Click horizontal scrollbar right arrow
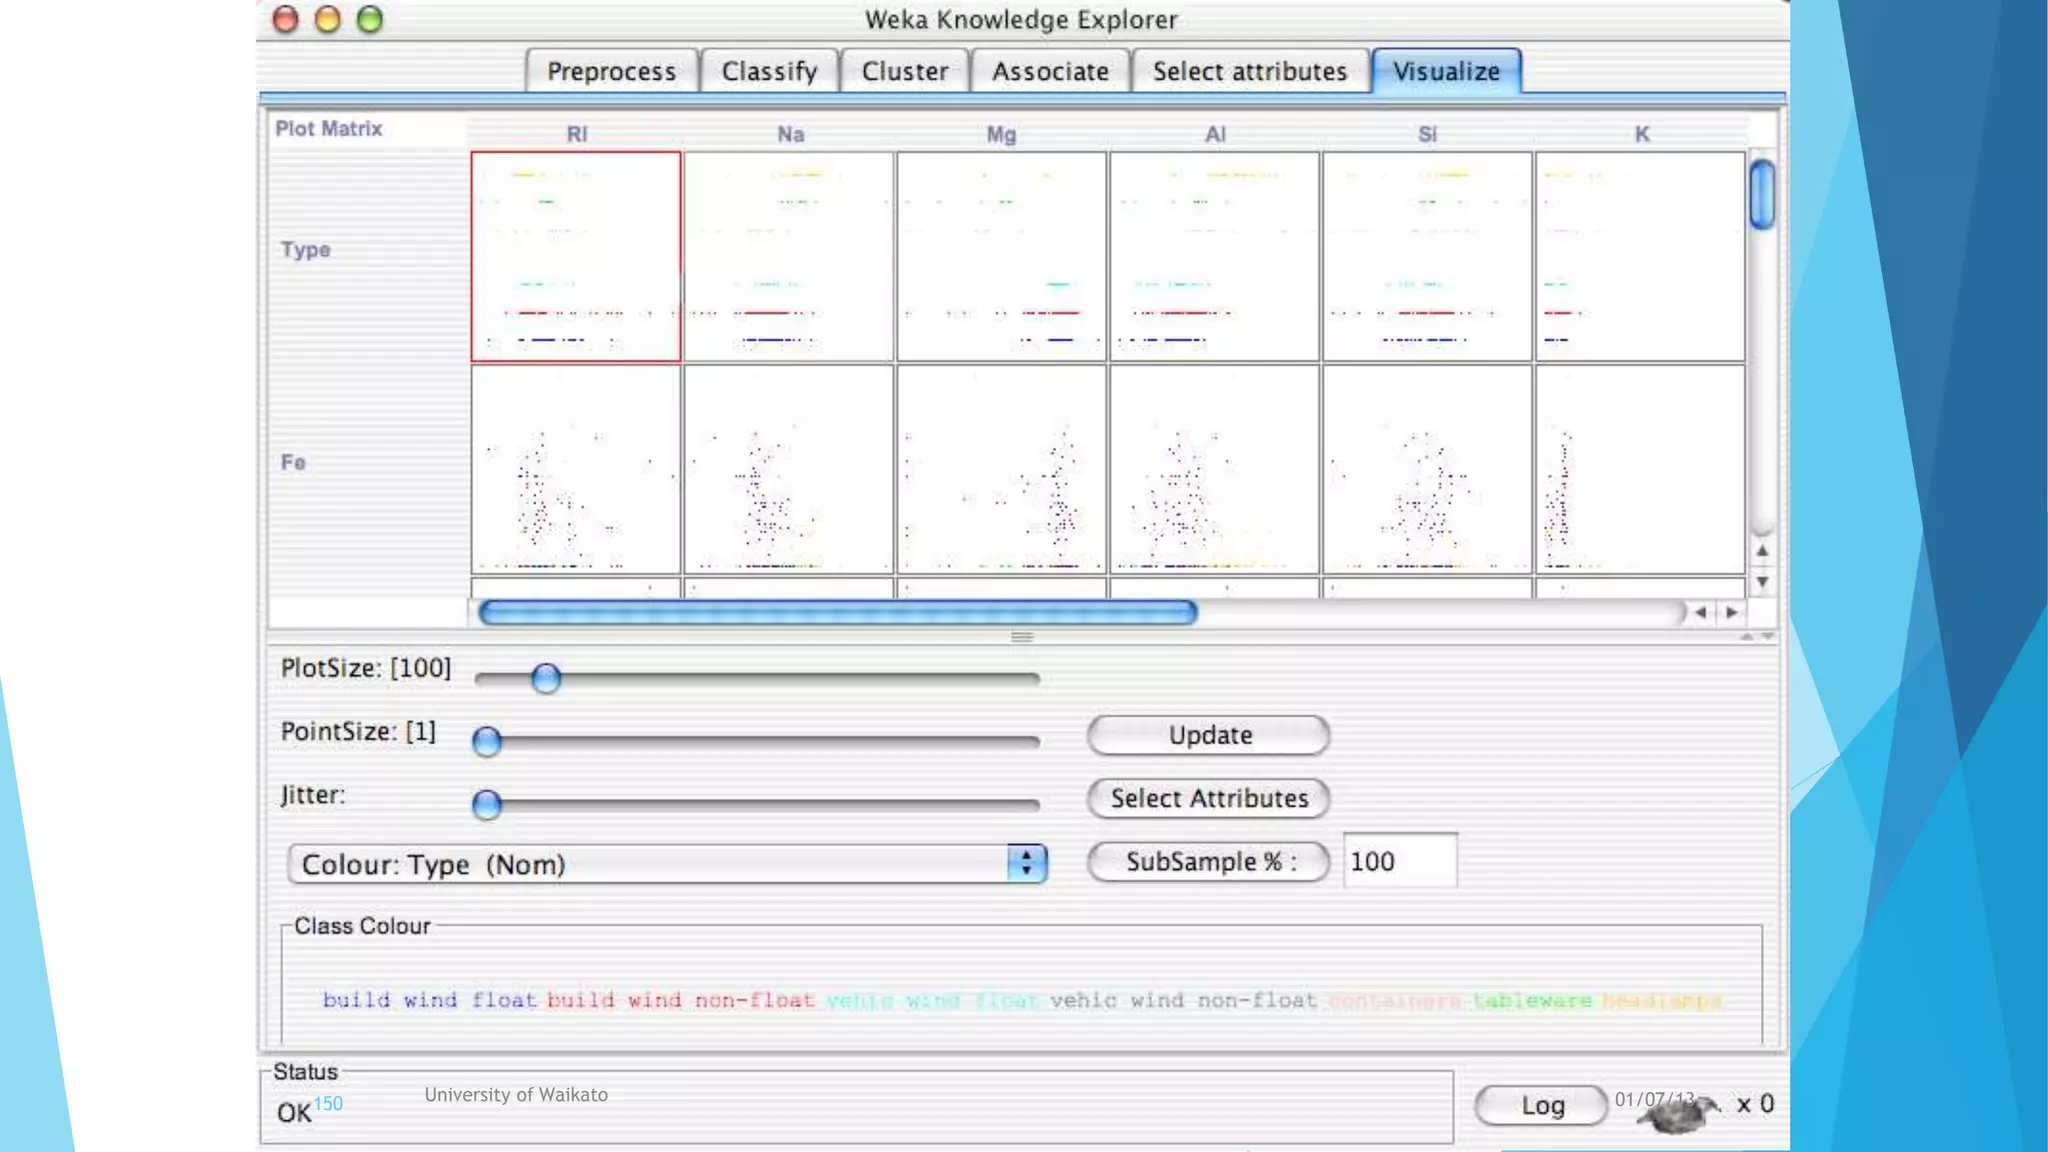The width and height of the screenshot is (2048, 1152). (x=1732, y=612)
